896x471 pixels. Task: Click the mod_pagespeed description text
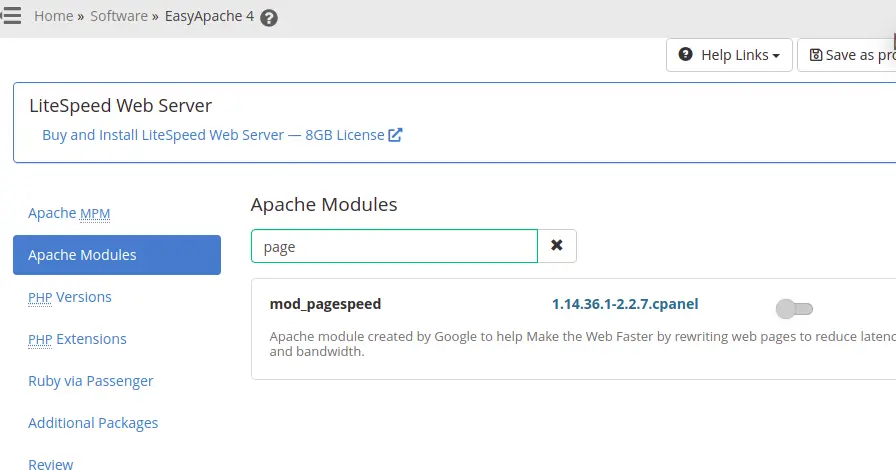[583, 344]
